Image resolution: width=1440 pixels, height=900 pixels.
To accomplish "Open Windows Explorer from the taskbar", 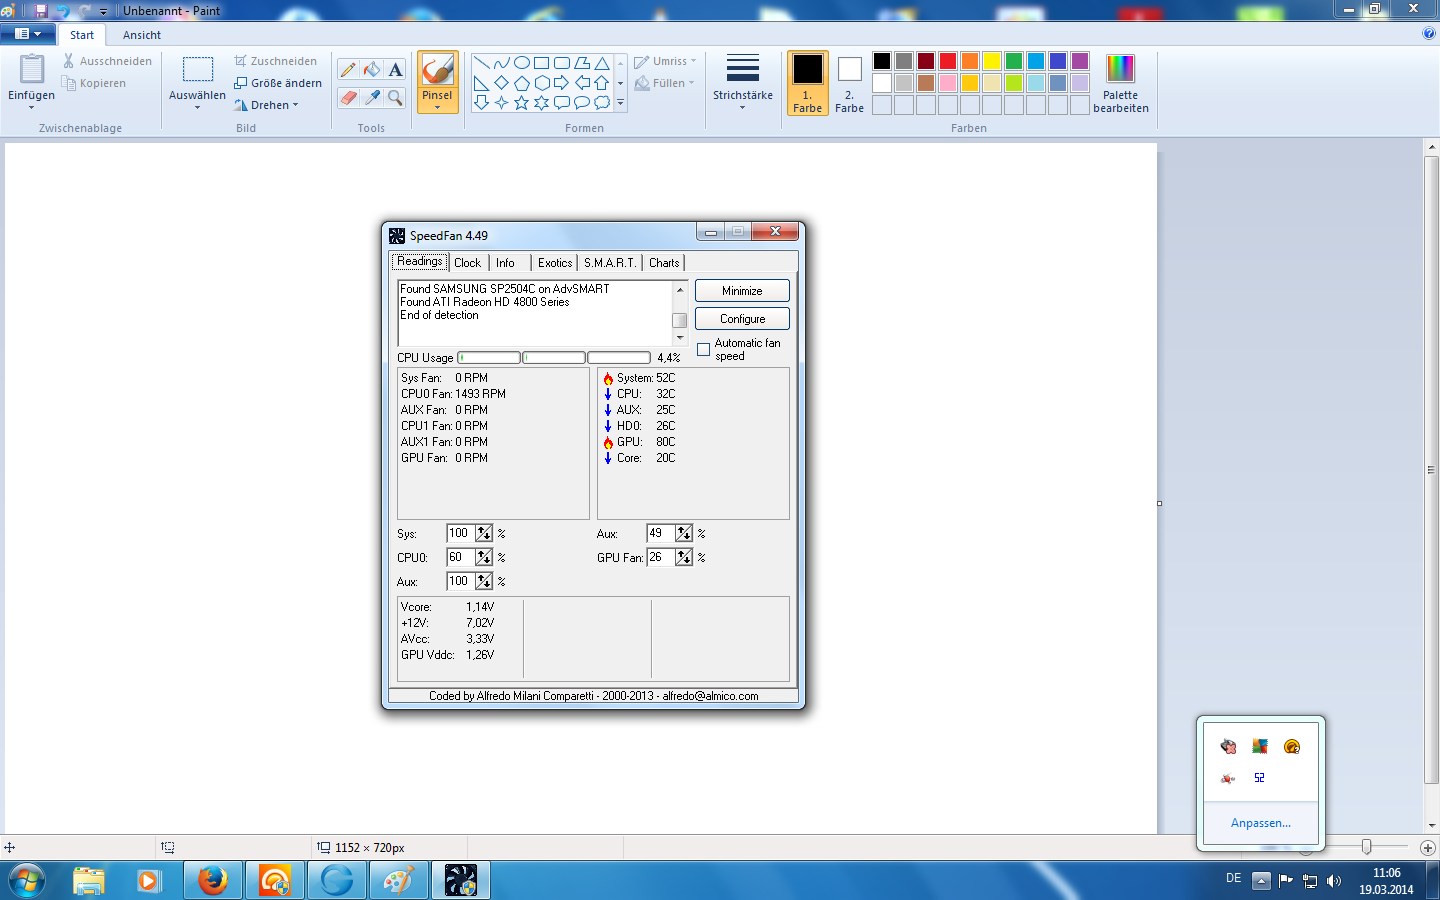I will pyautogui.click(x=89, y=880).
